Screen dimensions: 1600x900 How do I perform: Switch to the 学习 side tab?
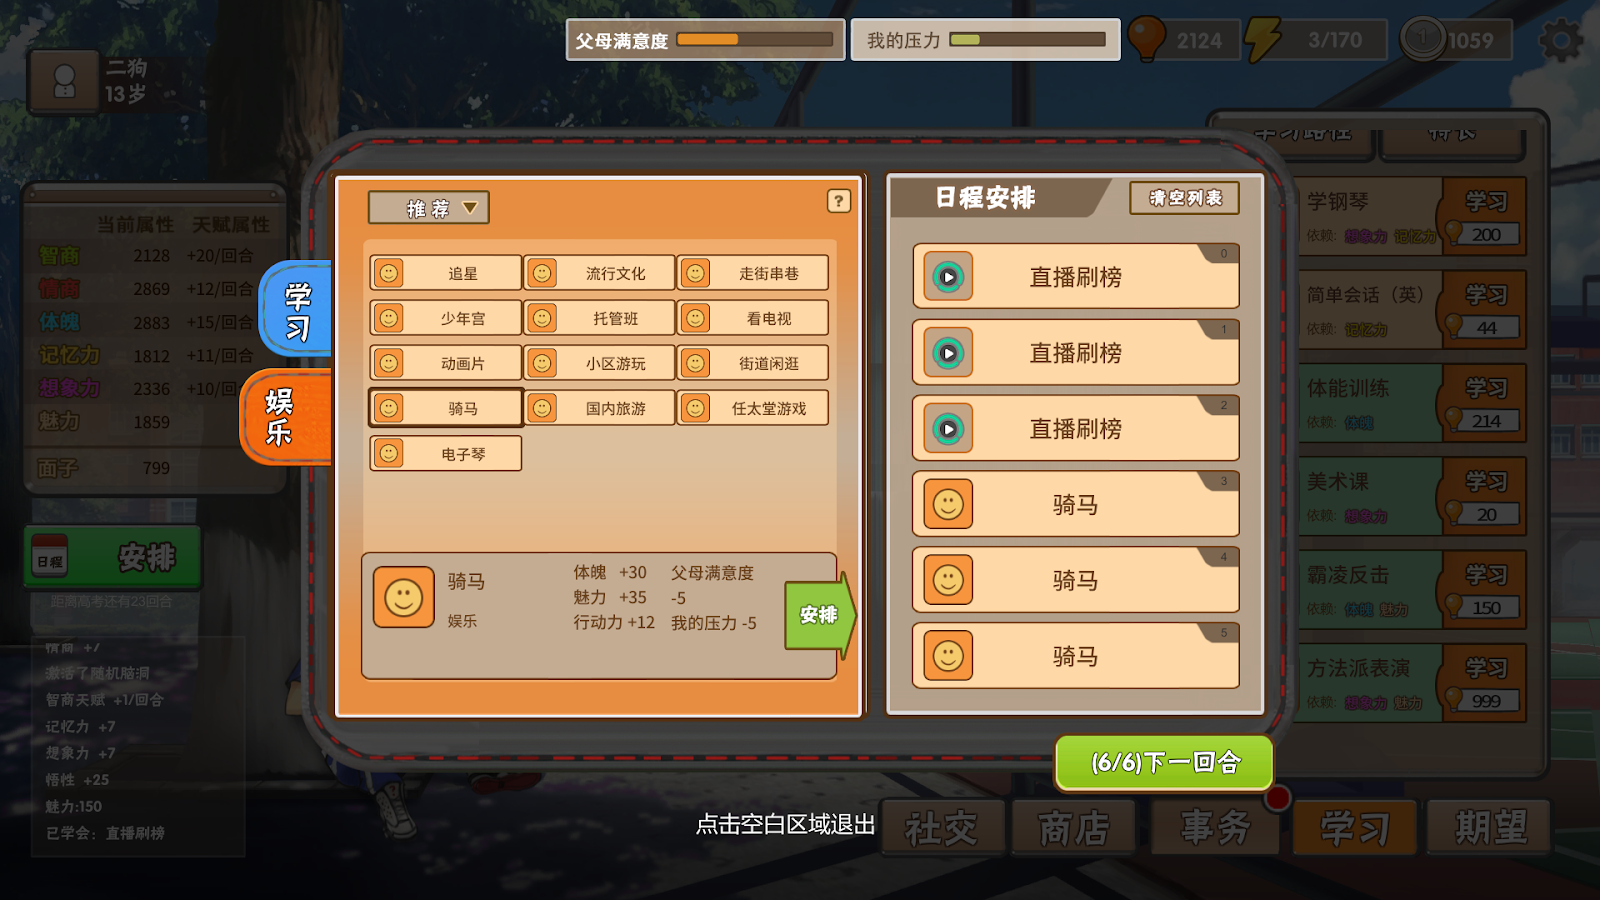click(x=296, y=311)
